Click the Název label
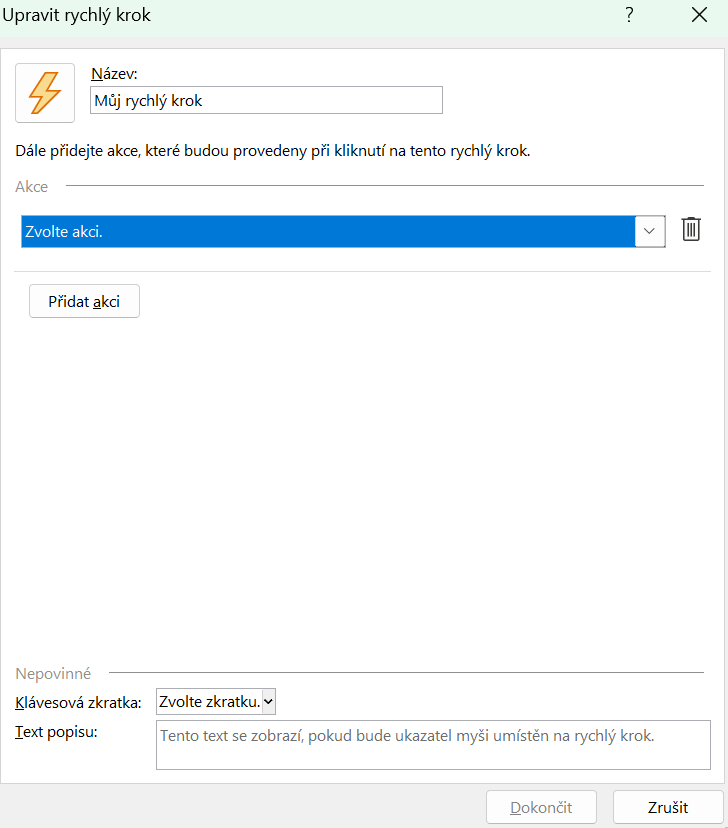This screenshot has height=828, width=728. 114,74
